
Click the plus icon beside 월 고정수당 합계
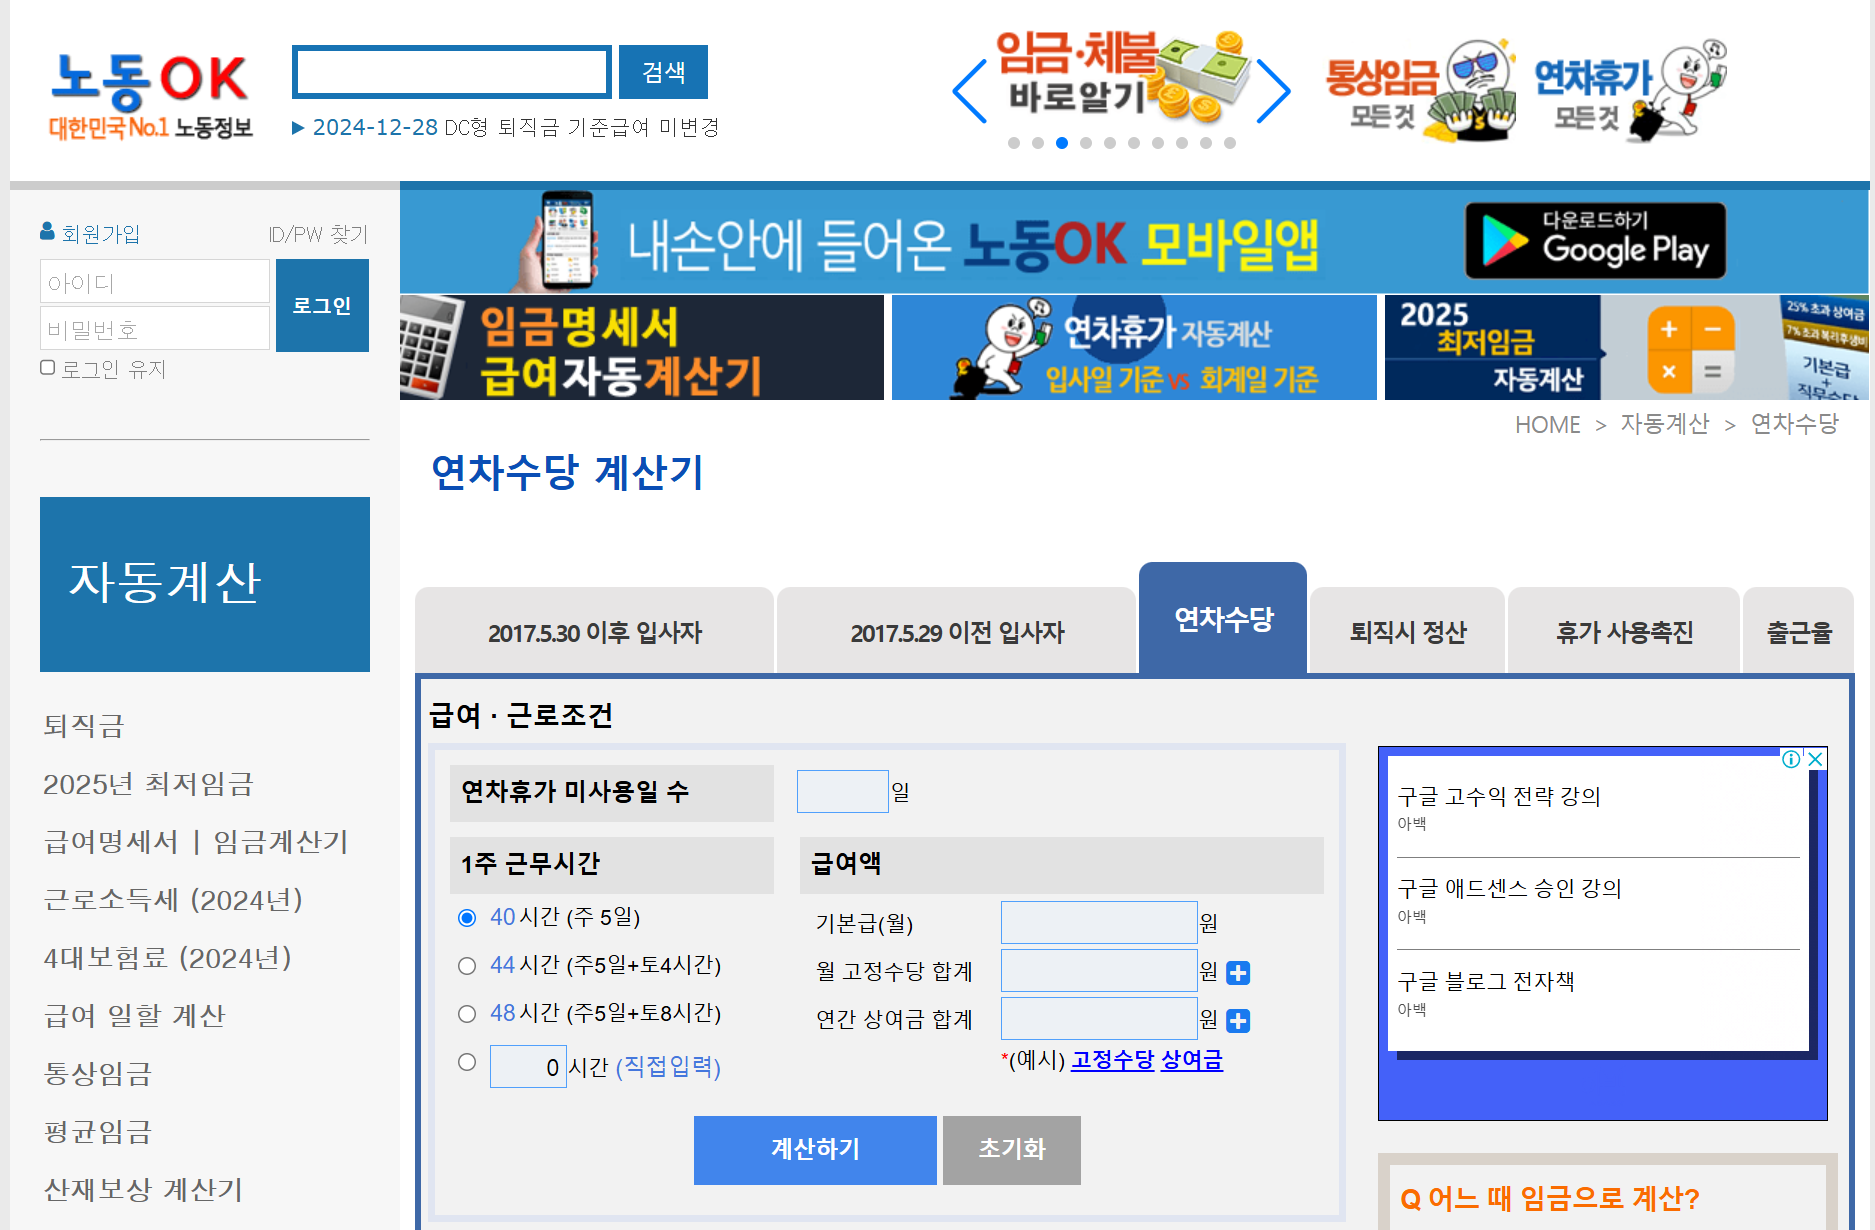pos(1240,971)
